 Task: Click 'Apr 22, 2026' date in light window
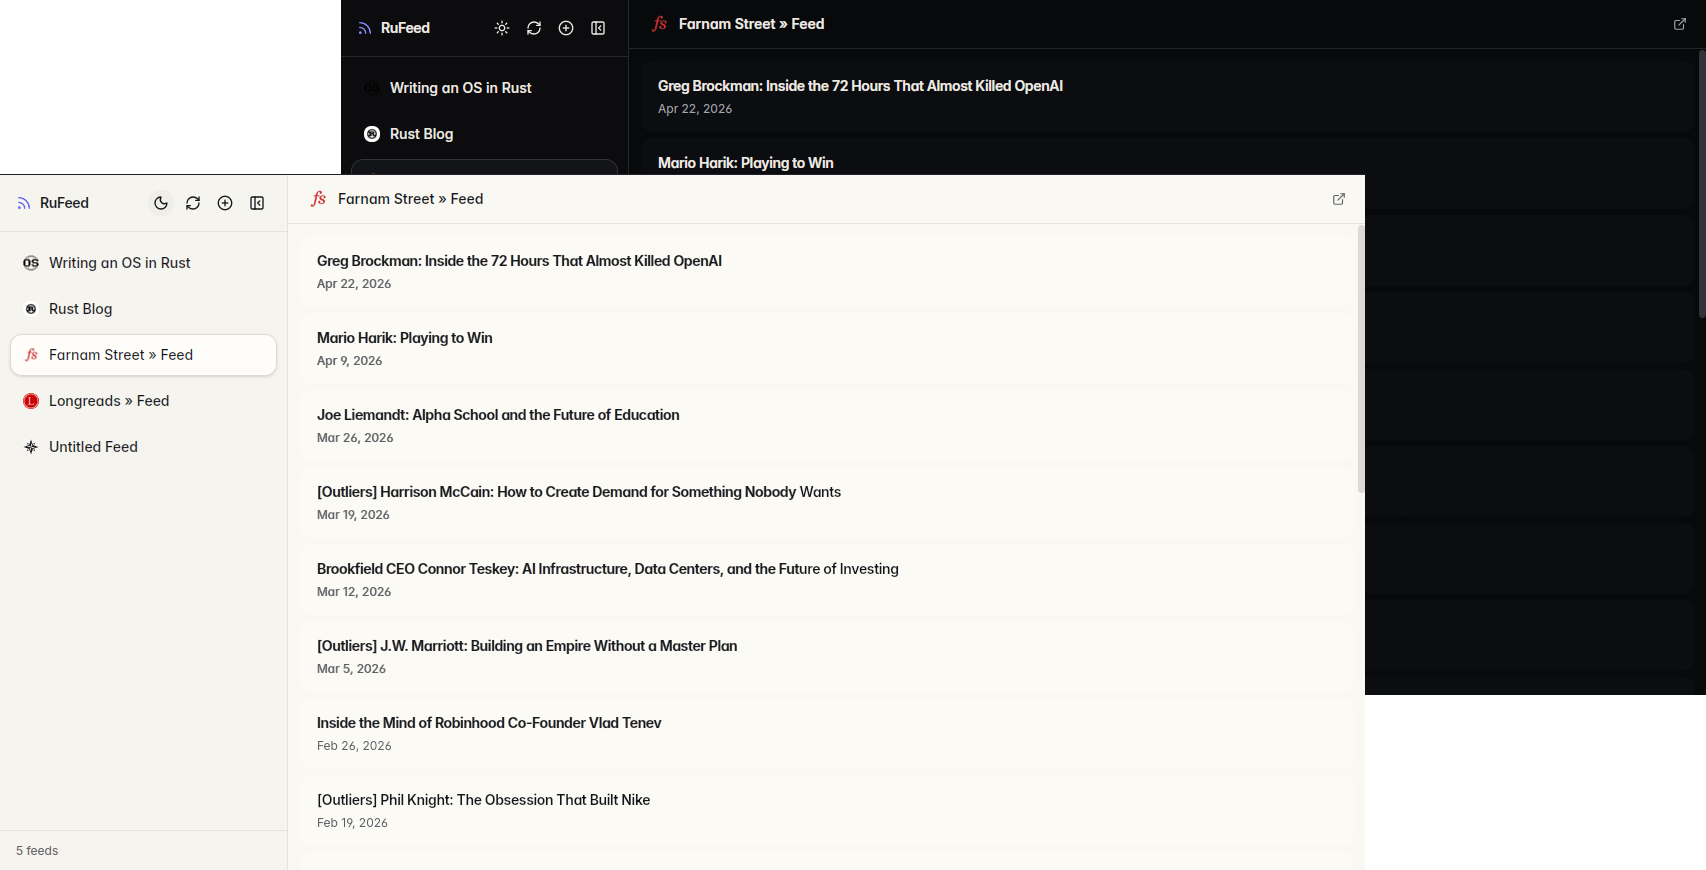pyautogui.click(x=354, y=284)
